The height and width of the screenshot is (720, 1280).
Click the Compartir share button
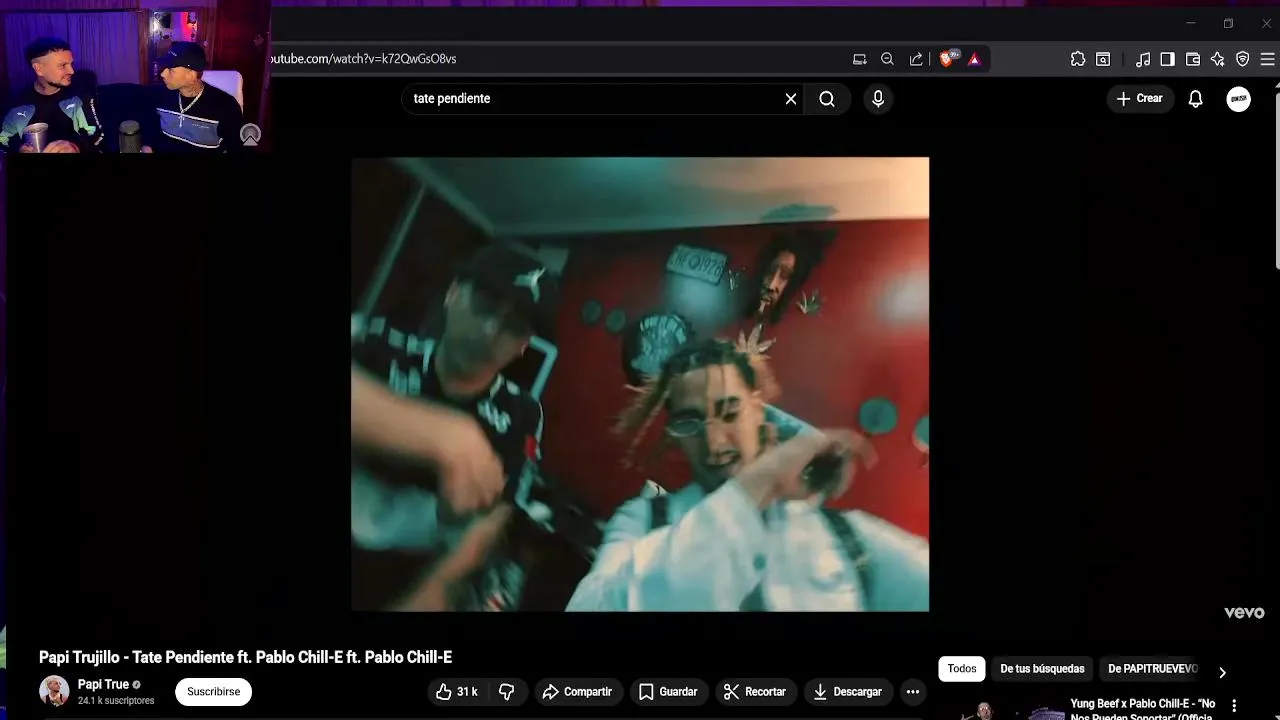pos(577,692)
